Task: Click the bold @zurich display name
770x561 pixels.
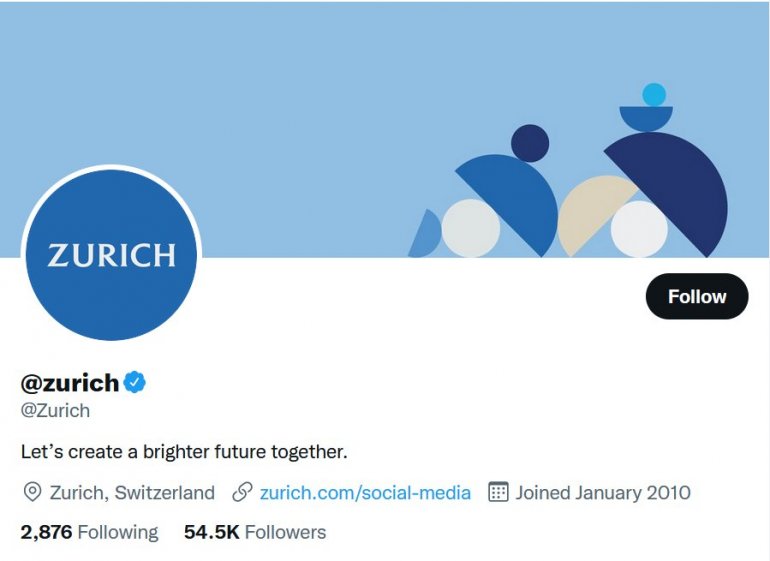Action: 70,381
